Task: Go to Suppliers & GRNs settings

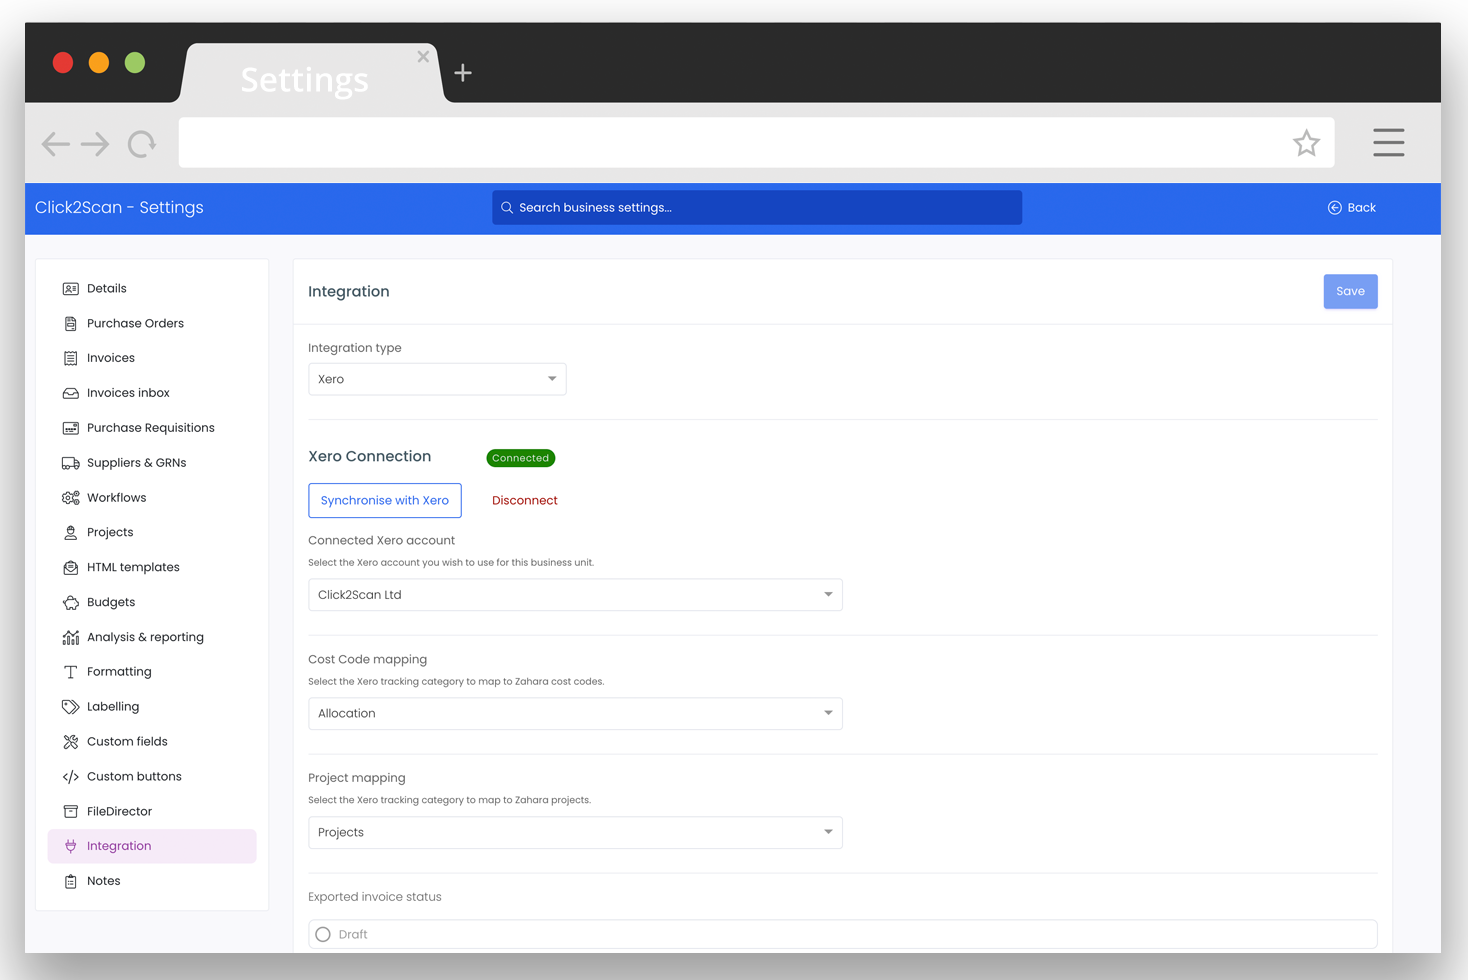Action: click(x=136, y=462)
